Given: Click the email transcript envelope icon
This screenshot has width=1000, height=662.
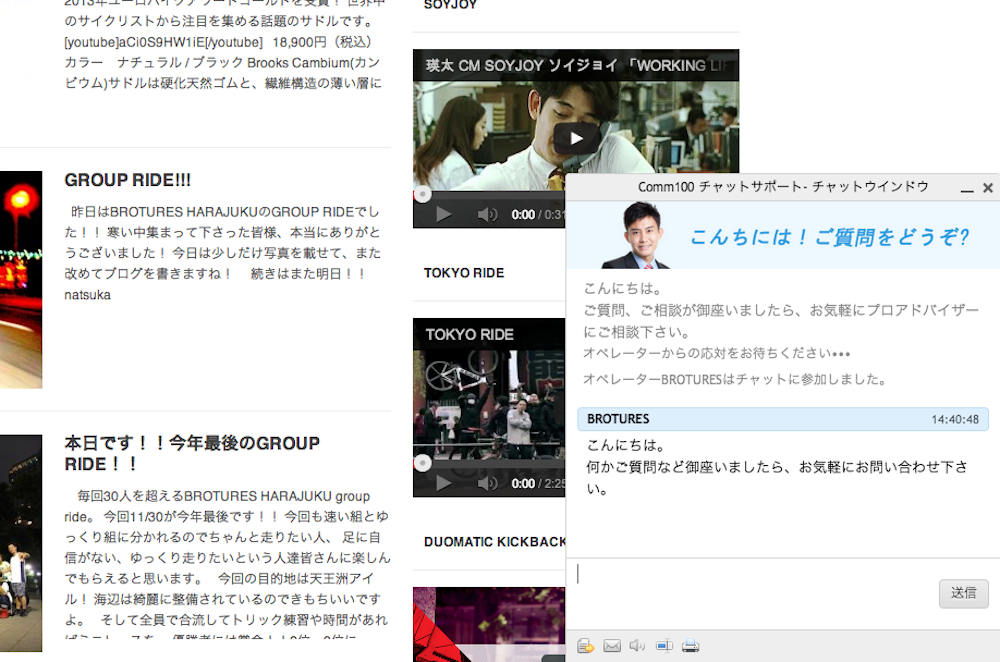Looking at the screenshot, I should click(612, 646).
